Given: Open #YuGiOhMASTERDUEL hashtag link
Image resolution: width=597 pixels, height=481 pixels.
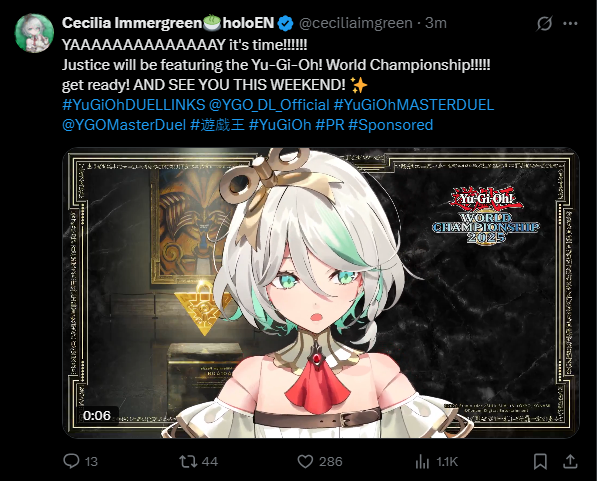Looking at the screenshot, I should [414, 105].
